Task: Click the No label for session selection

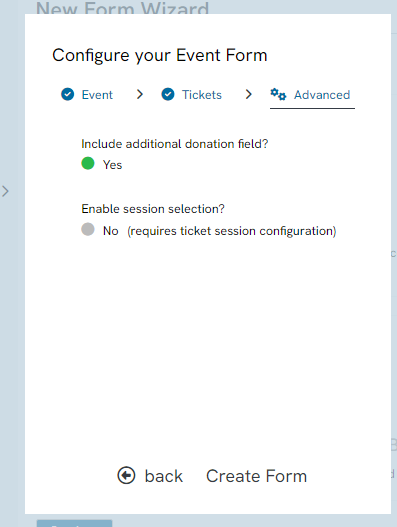Action: tap(111, 231)
